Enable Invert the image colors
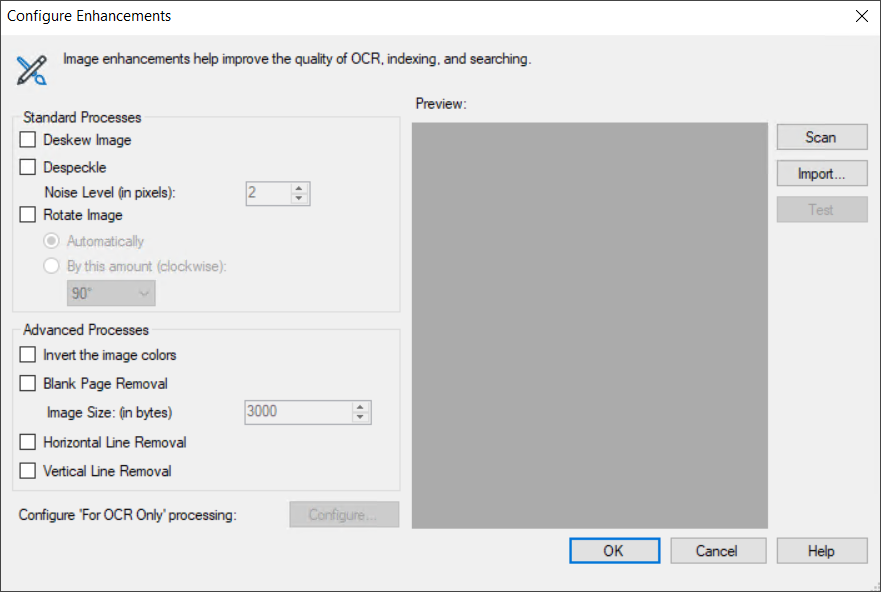Screen dimensions: 881x592 click(27, 355)
